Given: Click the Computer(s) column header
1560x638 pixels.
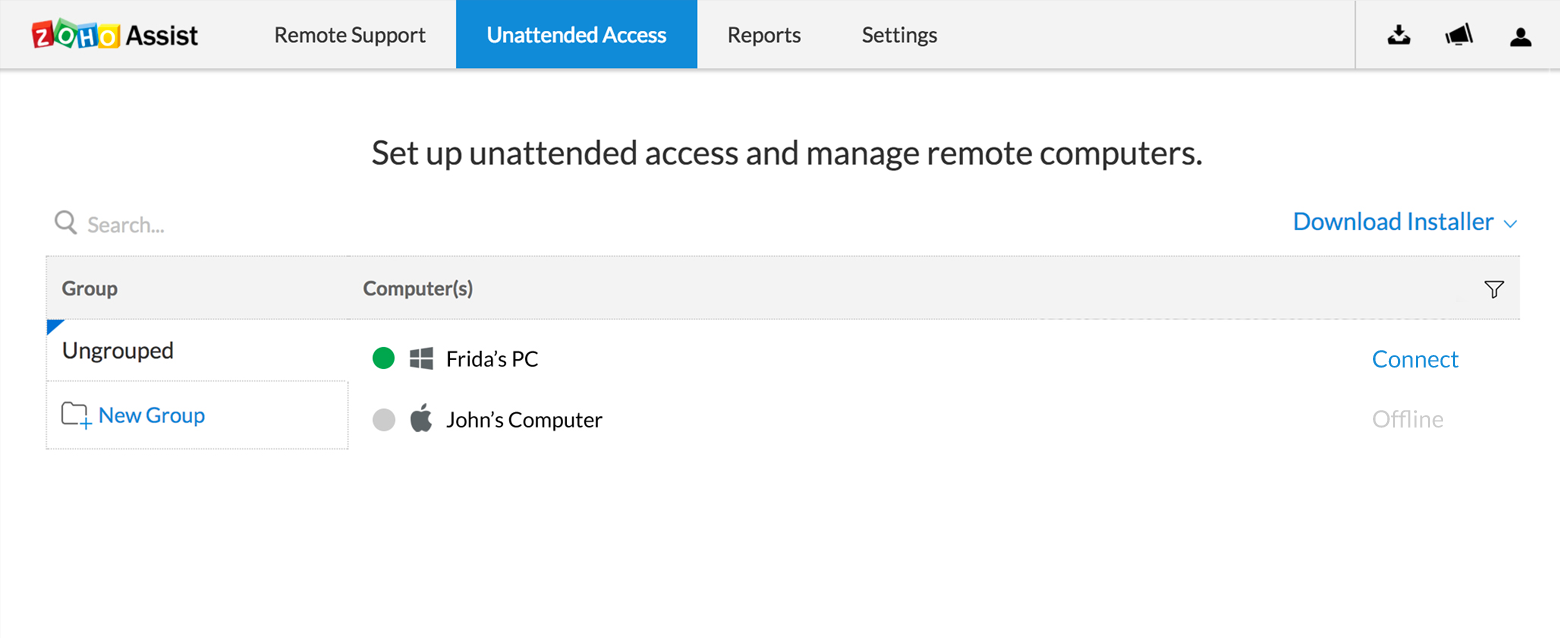Looking at the screenshot, I should click(418, 288).
